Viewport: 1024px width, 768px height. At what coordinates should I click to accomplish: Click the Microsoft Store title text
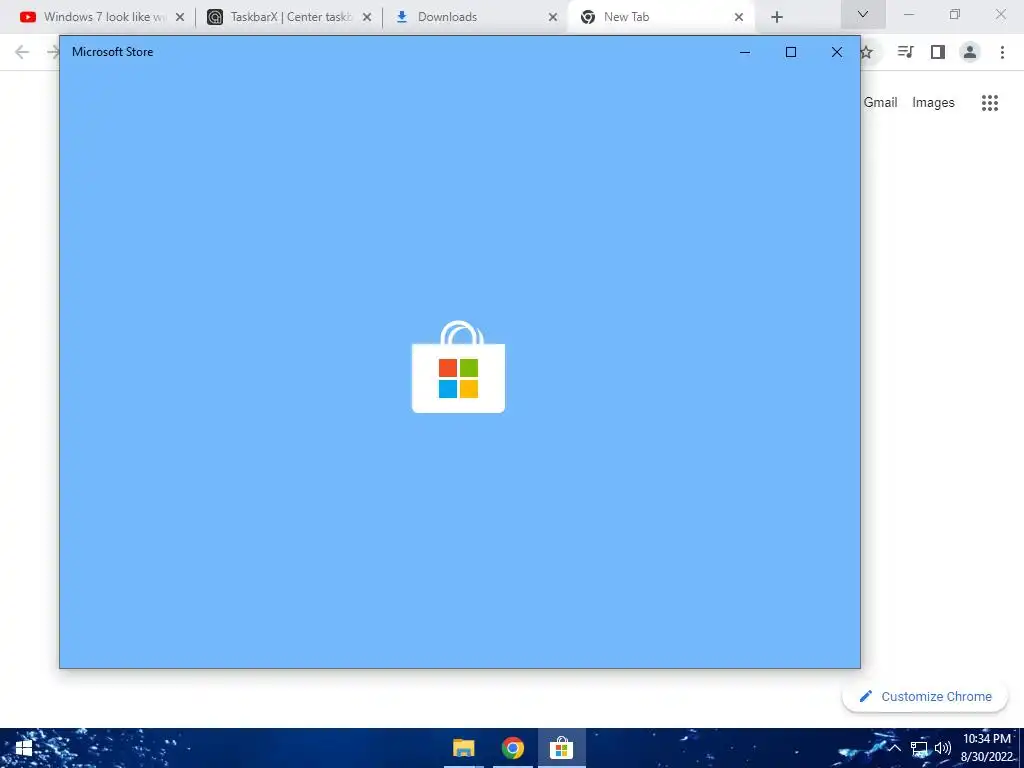pyautogui.click(x=112, y=52)
